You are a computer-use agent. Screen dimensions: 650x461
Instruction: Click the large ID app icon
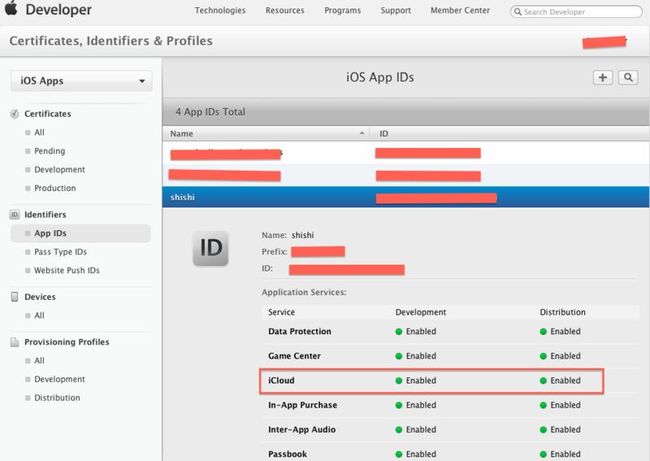point(211,248)
